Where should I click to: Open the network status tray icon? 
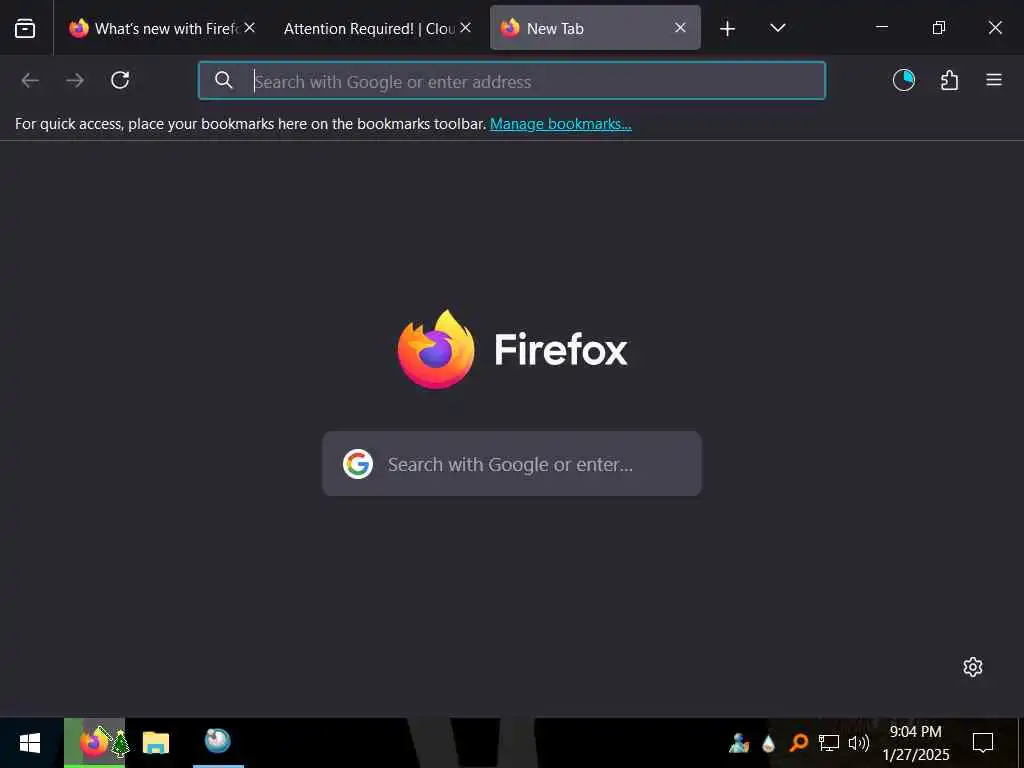829,743
